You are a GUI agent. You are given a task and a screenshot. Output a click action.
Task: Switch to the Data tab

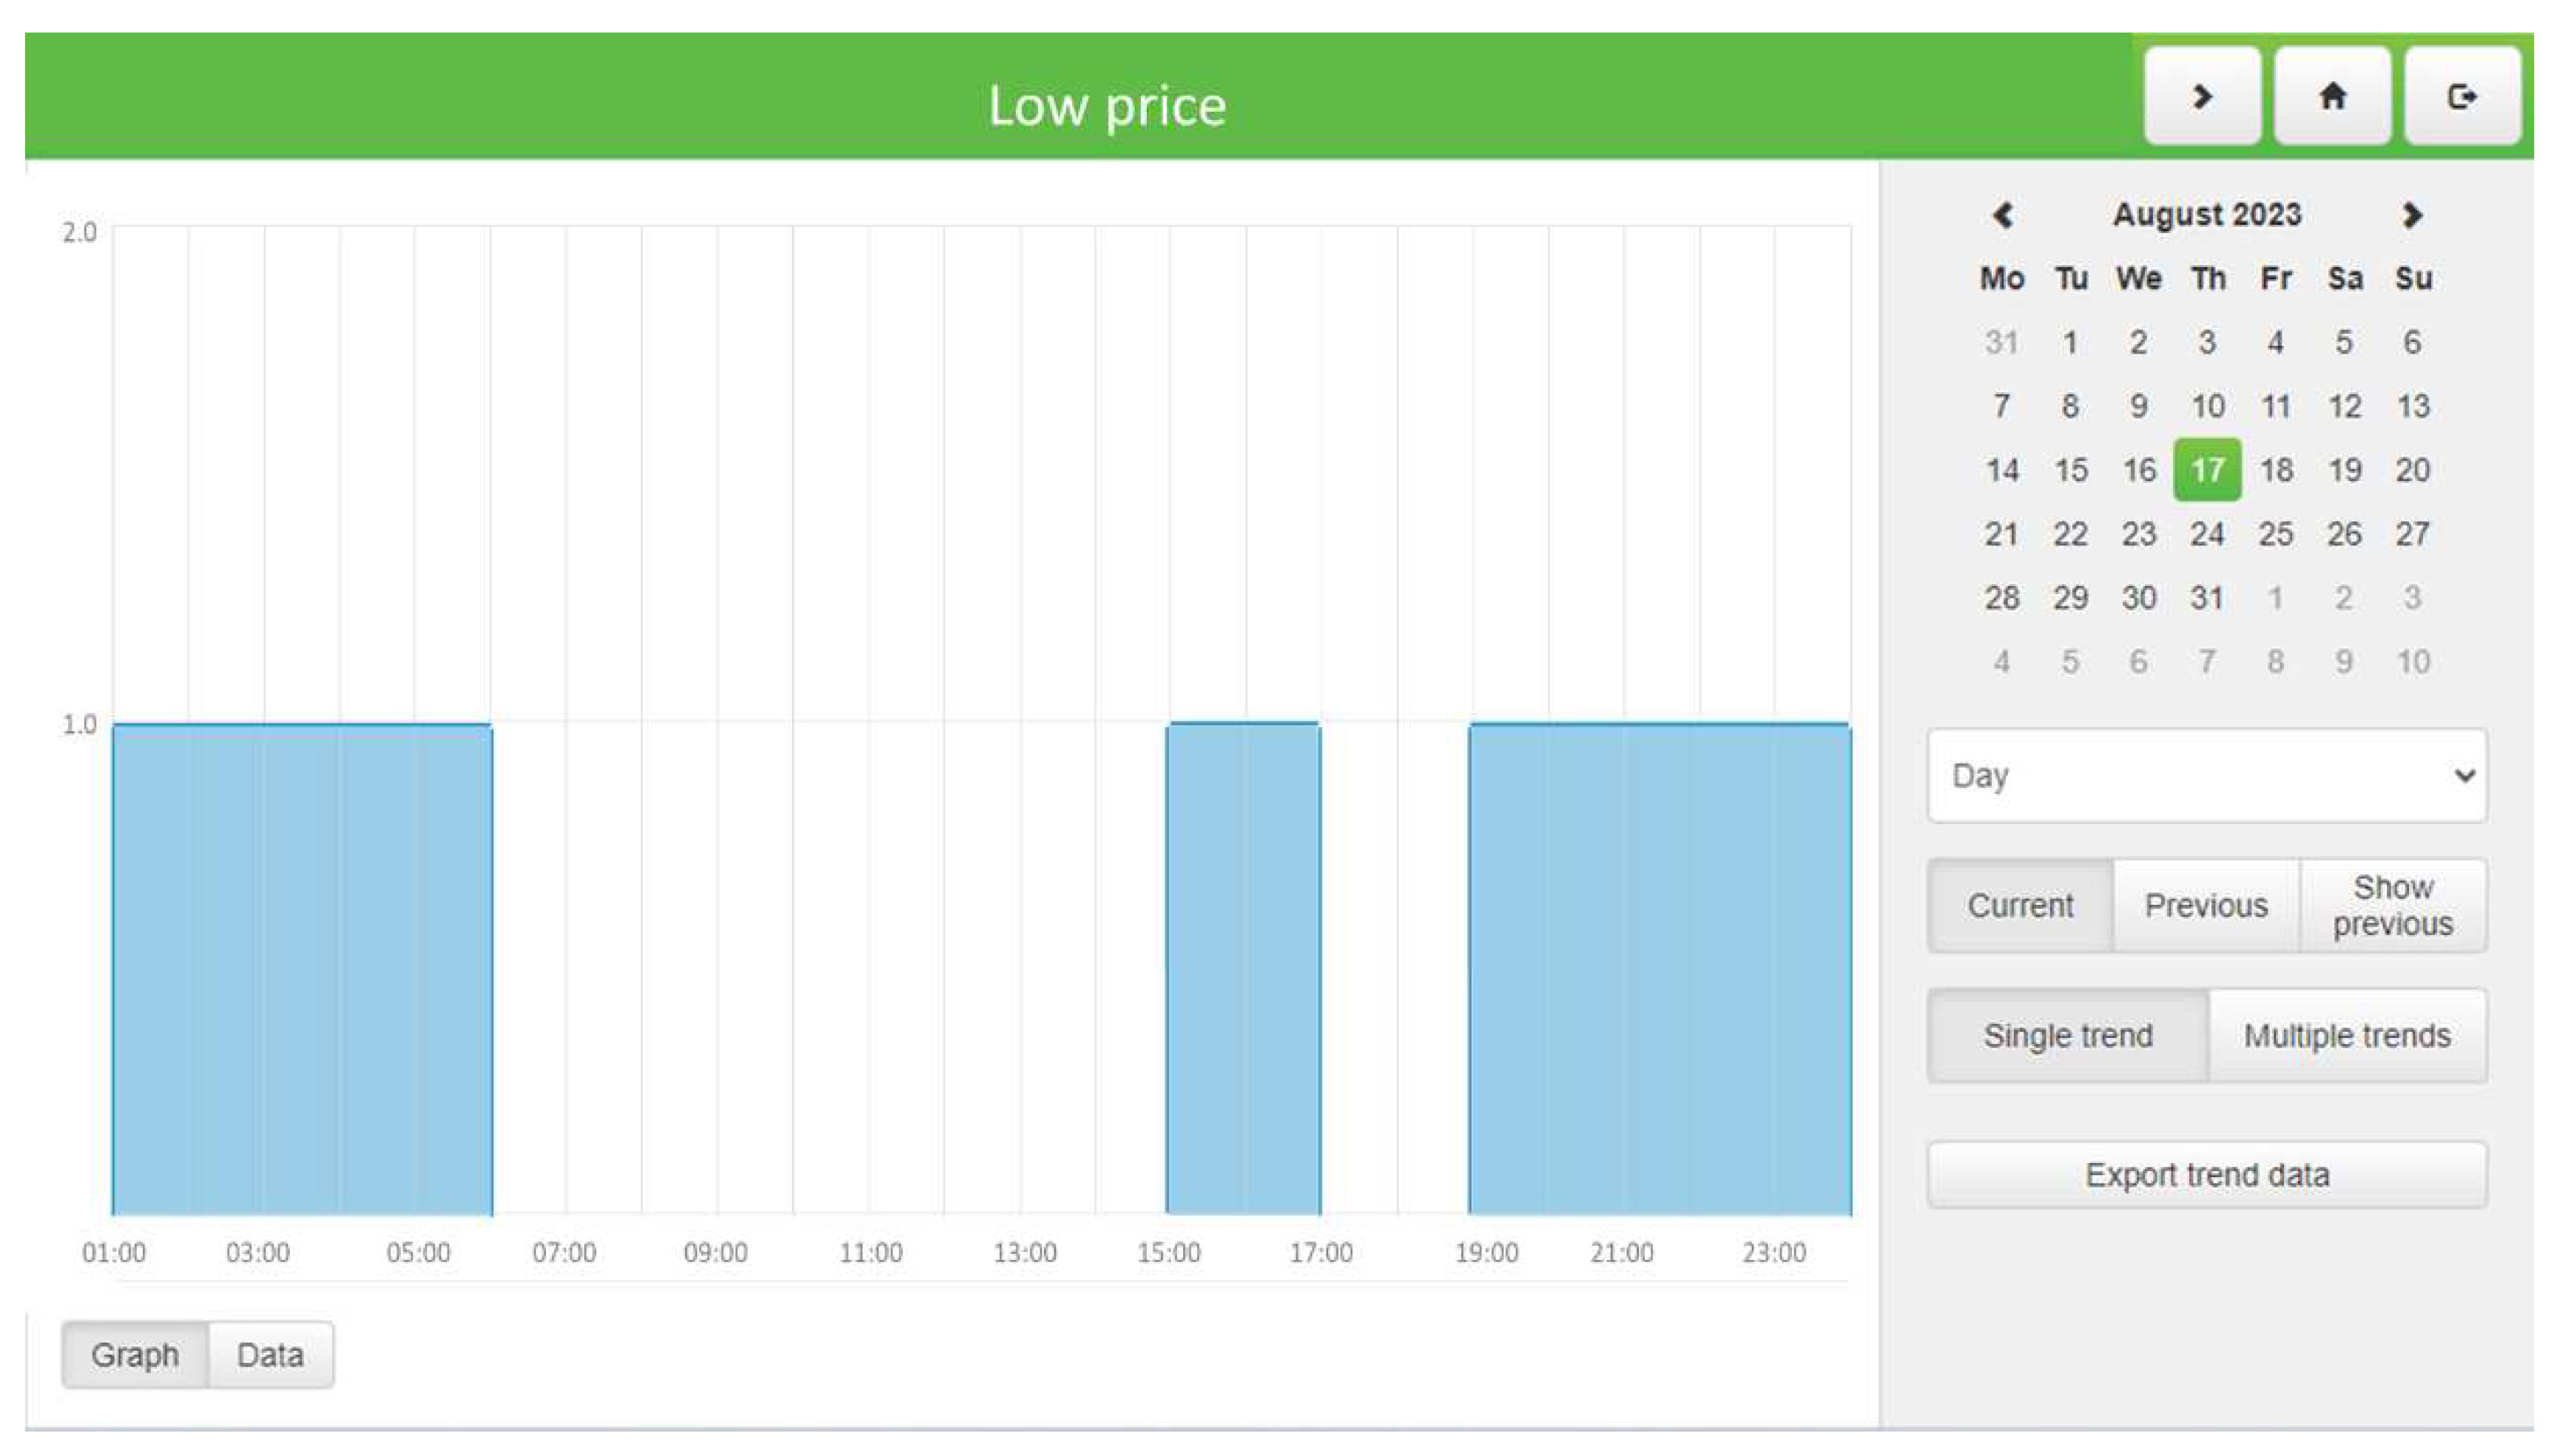coord(270,1355)
